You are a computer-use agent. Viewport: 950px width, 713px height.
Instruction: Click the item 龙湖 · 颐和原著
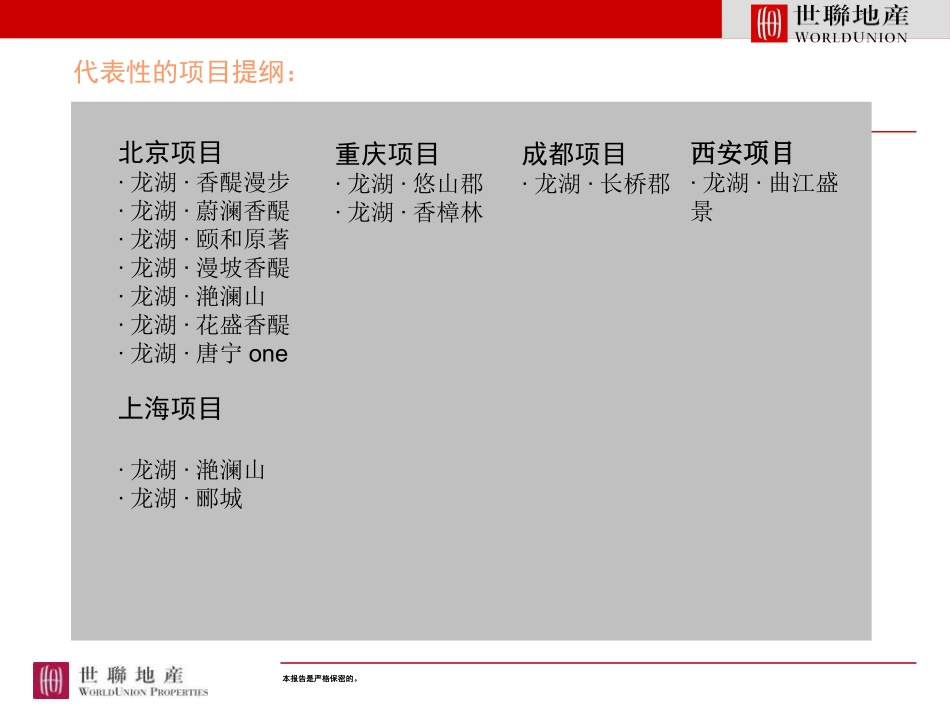click(x=204, y=239)
